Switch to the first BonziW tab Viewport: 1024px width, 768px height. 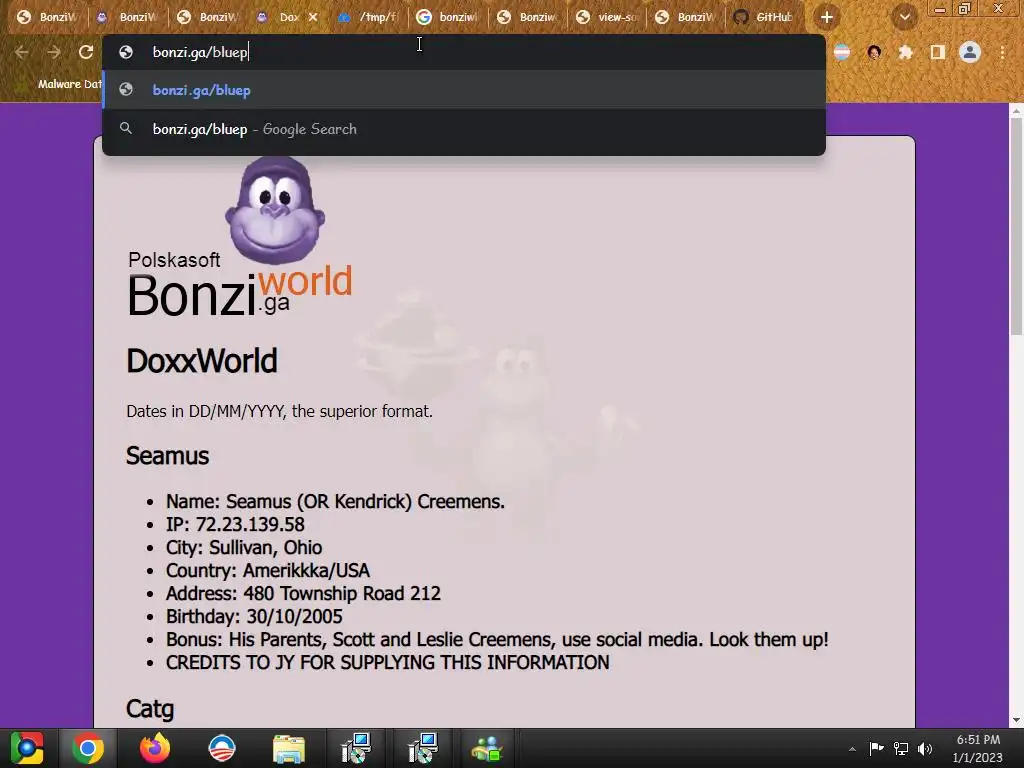(47, 17)
